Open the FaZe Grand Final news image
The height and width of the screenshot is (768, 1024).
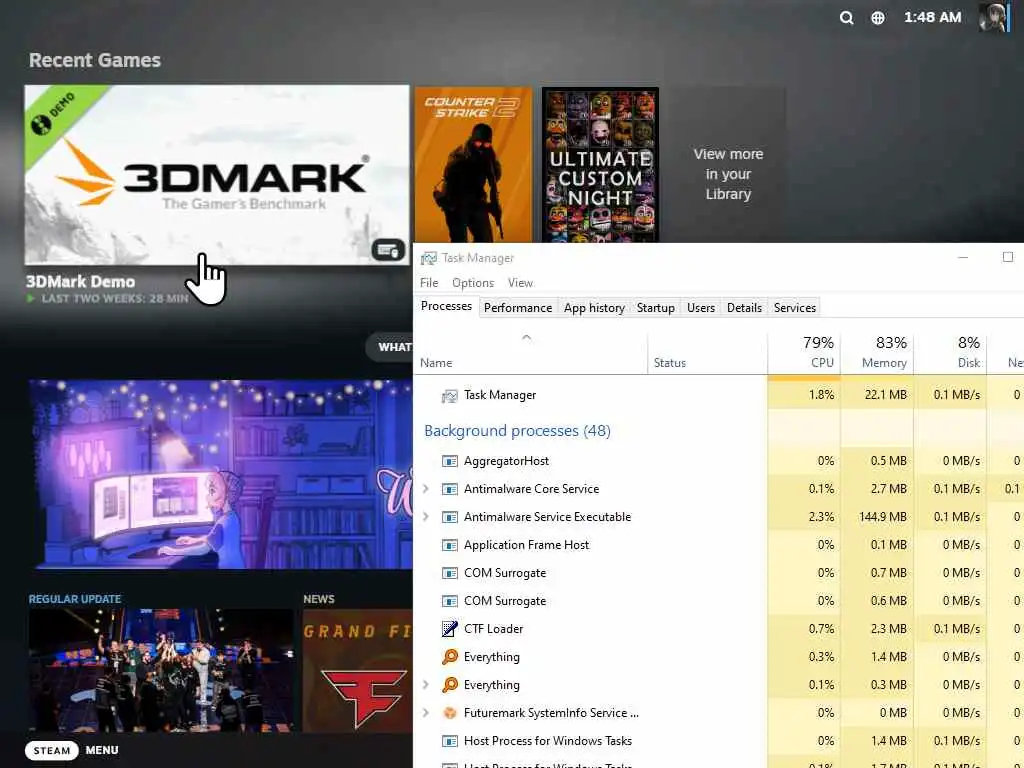click(x=358, y=671)
